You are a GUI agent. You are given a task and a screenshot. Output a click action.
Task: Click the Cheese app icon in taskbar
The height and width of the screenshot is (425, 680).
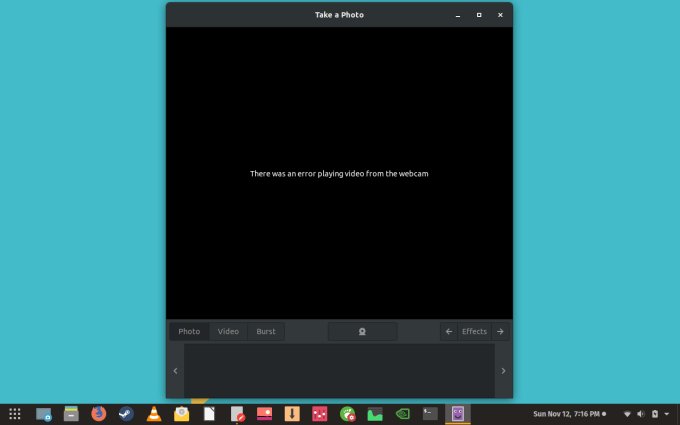click(x=458, y=413)
